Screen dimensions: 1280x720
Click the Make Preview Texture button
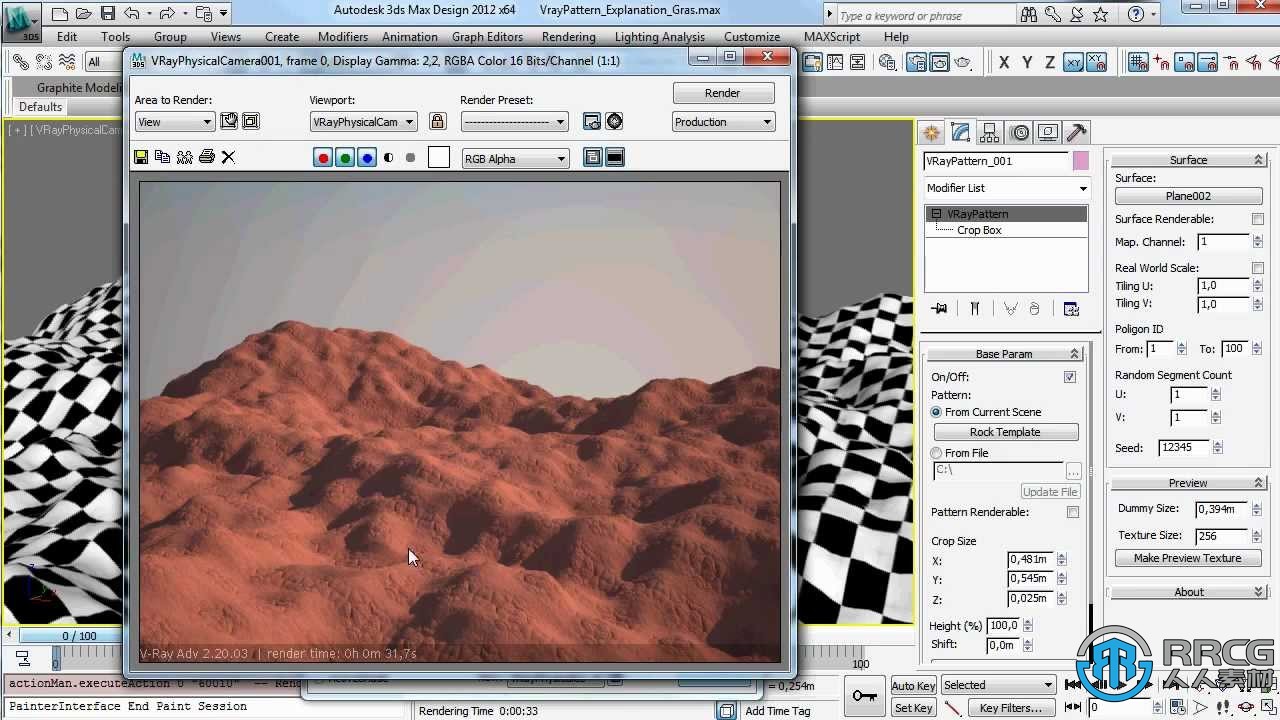[1188, 558]
